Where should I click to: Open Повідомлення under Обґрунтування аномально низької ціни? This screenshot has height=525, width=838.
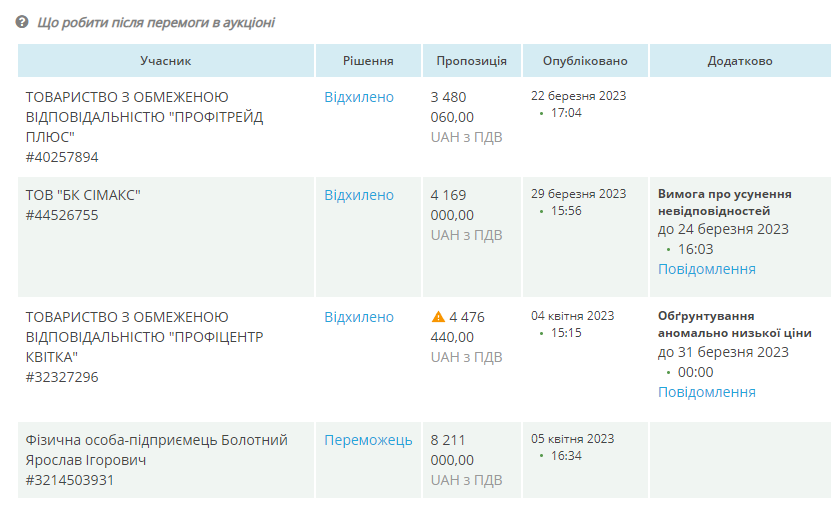[706, 392]
